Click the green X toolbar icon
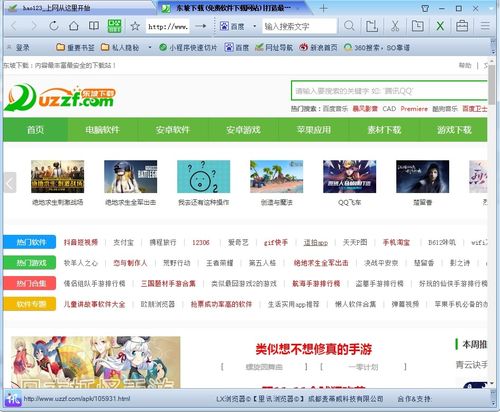The width and height of the screenshot is (500, 412). click(440, 26)
